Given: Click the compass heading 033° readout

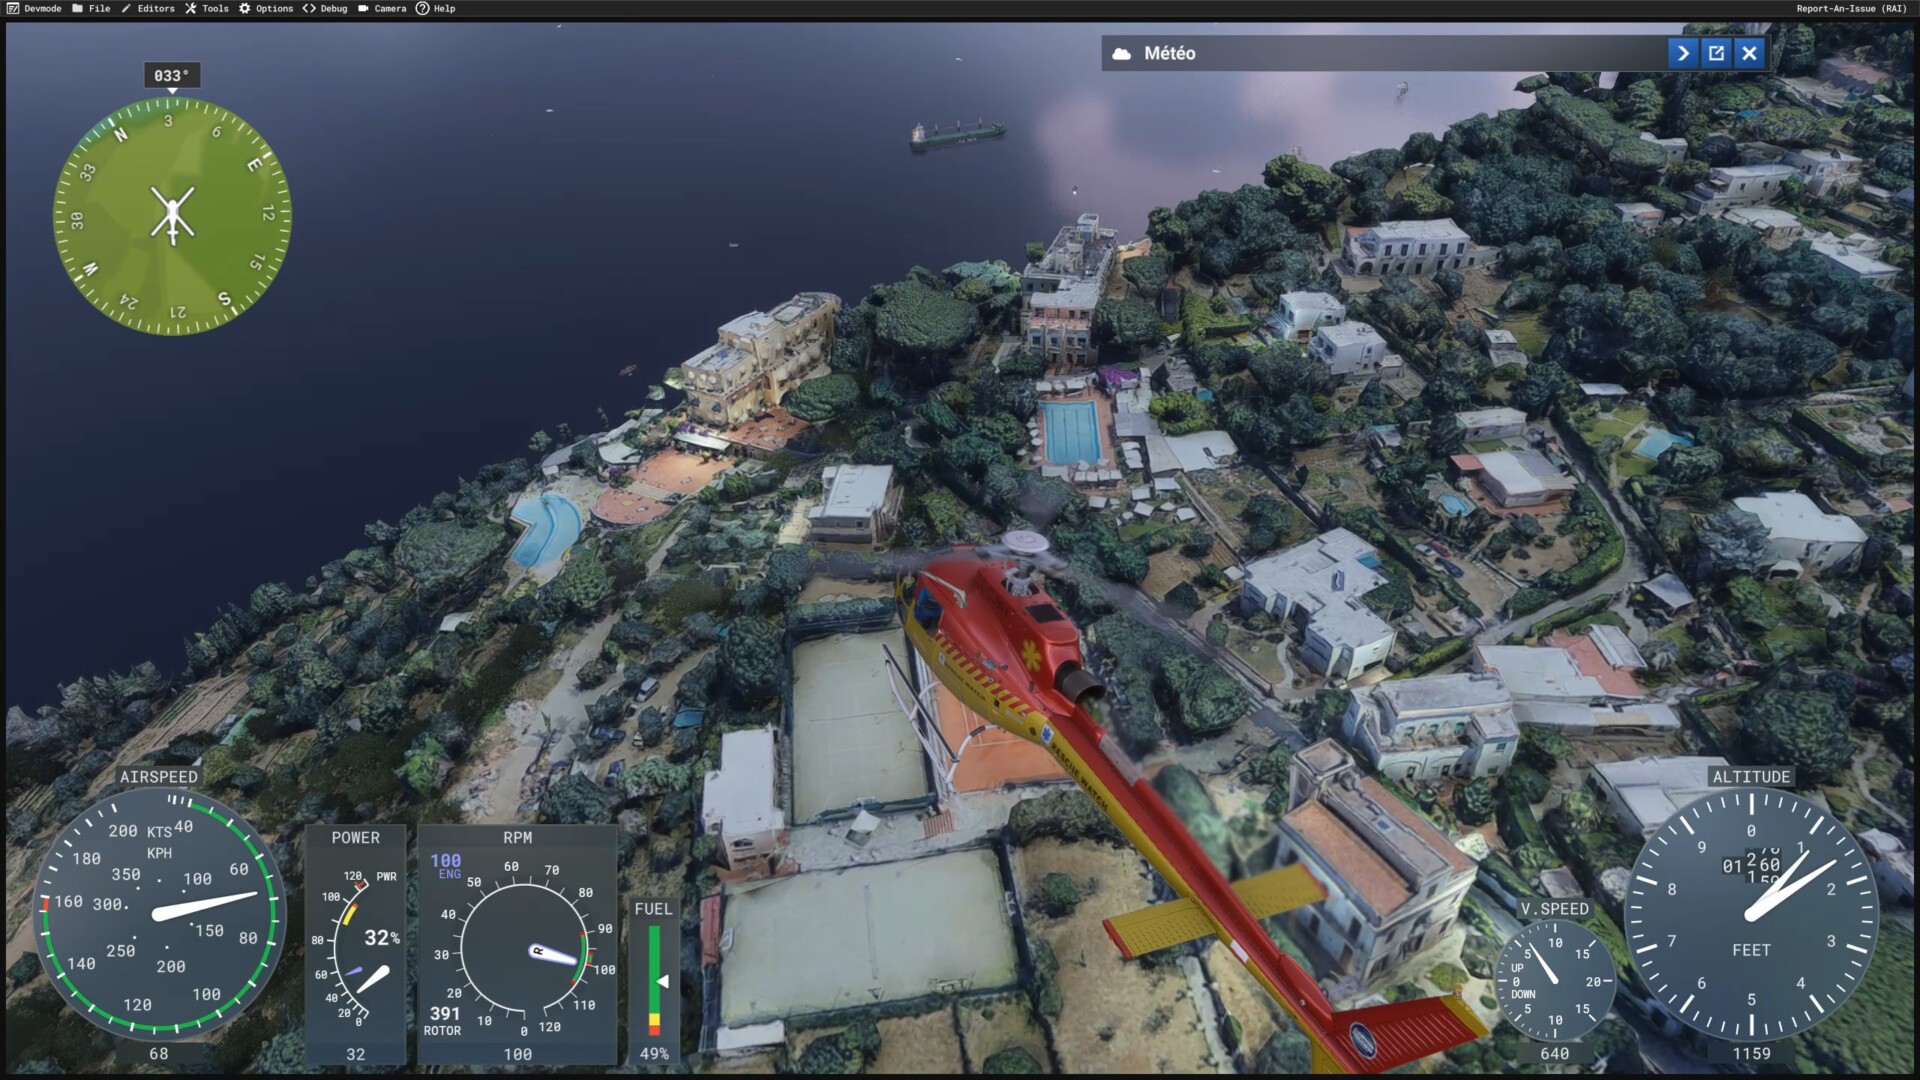Looking at the screenshot, I should click(171, 75).
